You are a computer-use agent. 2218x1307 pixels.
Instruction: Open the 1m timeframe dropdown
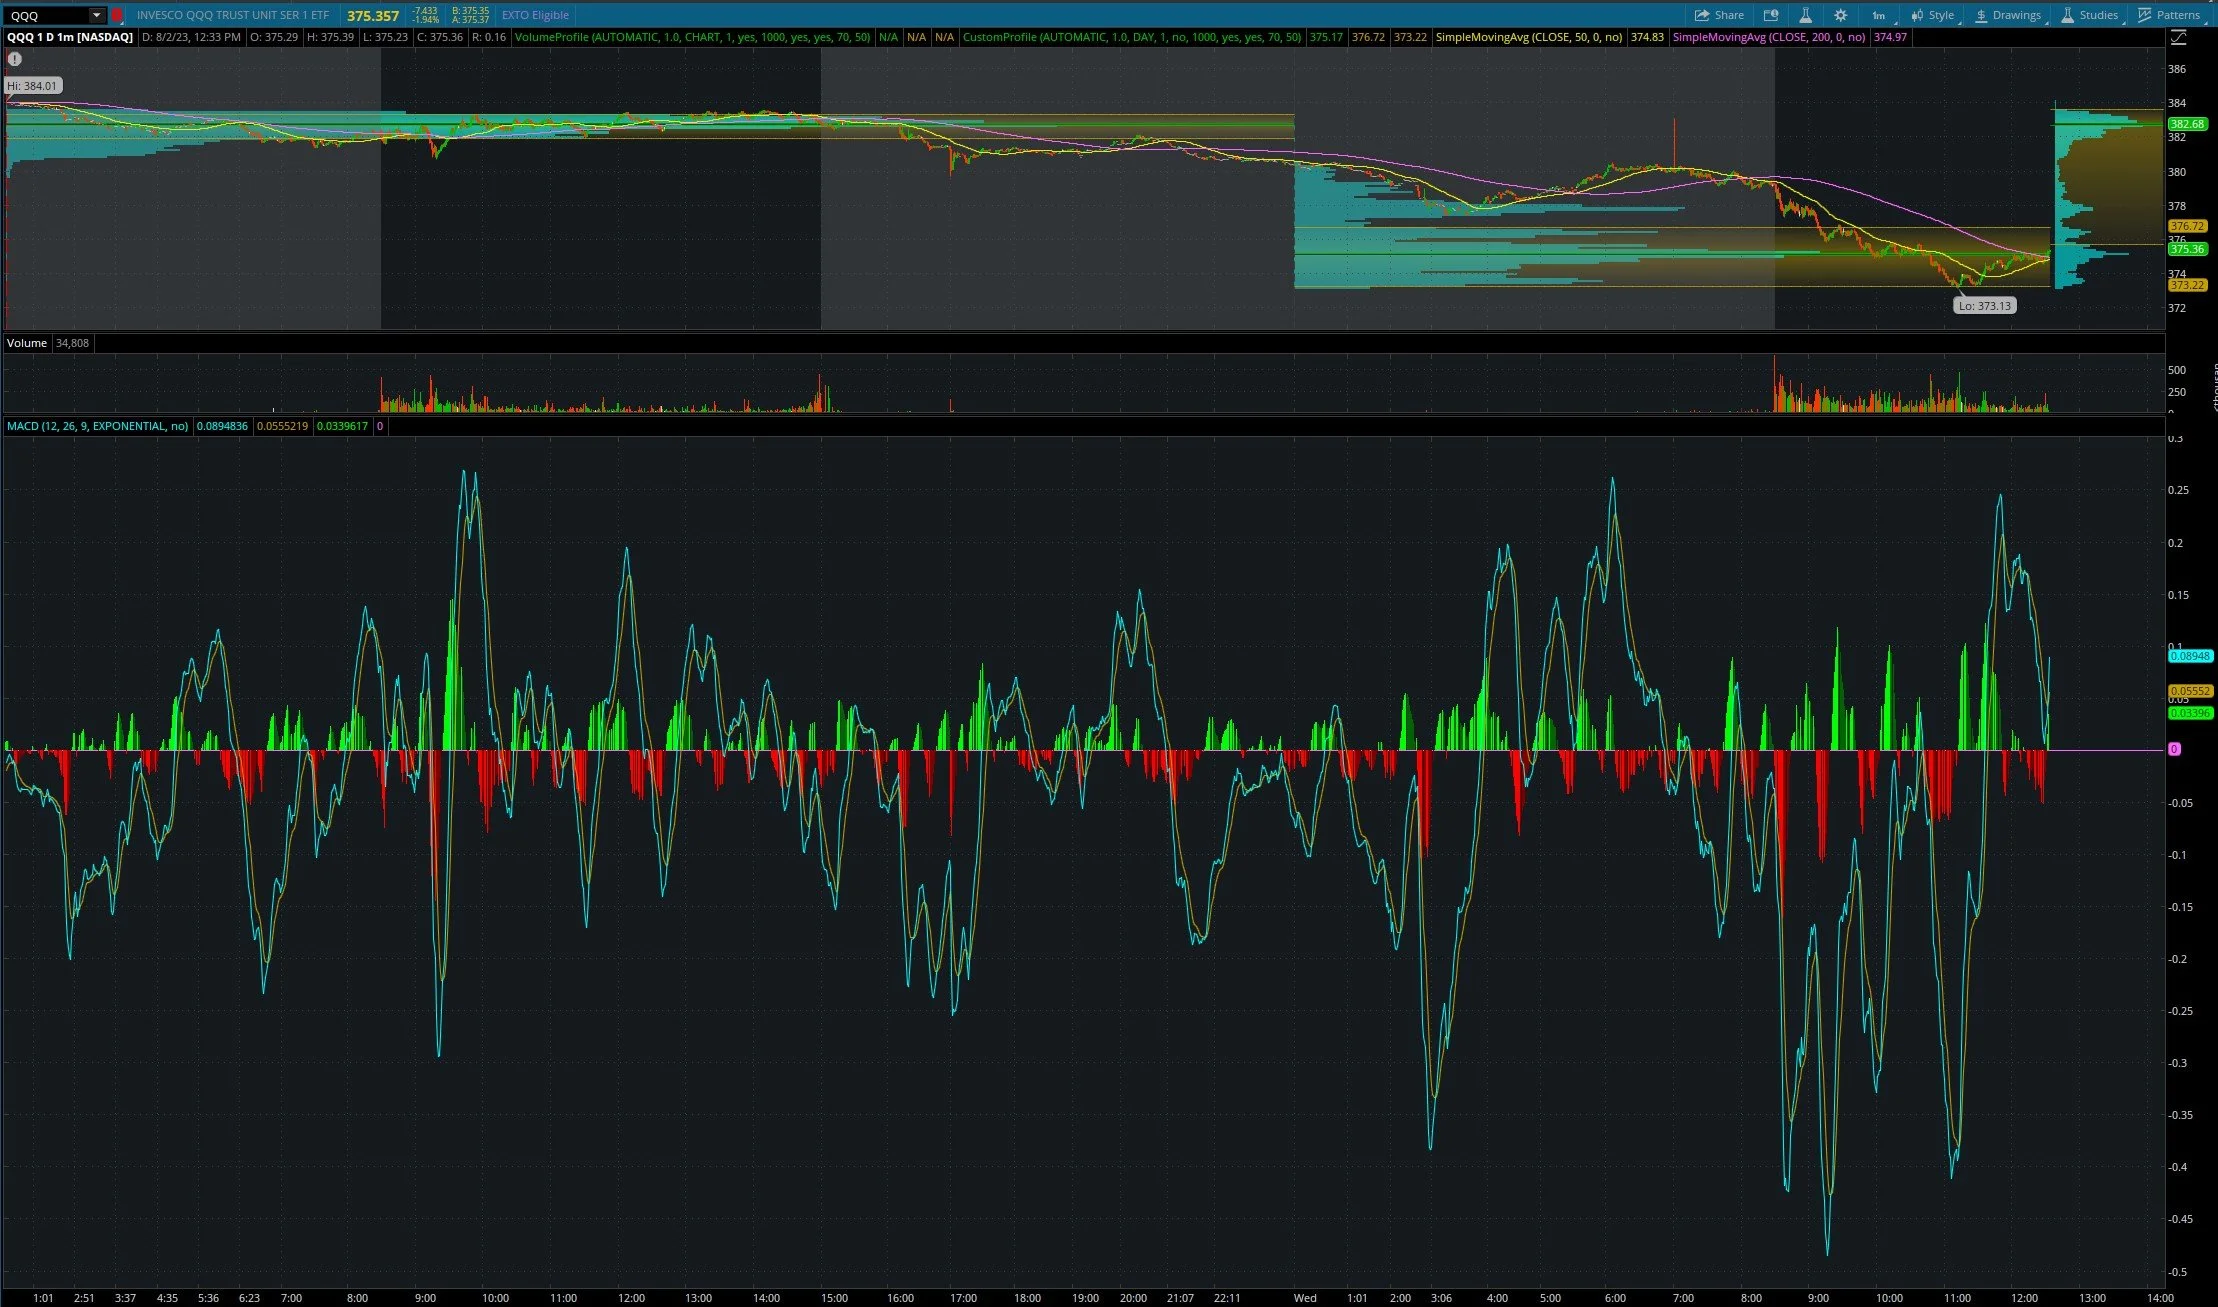coord(1880,15)
